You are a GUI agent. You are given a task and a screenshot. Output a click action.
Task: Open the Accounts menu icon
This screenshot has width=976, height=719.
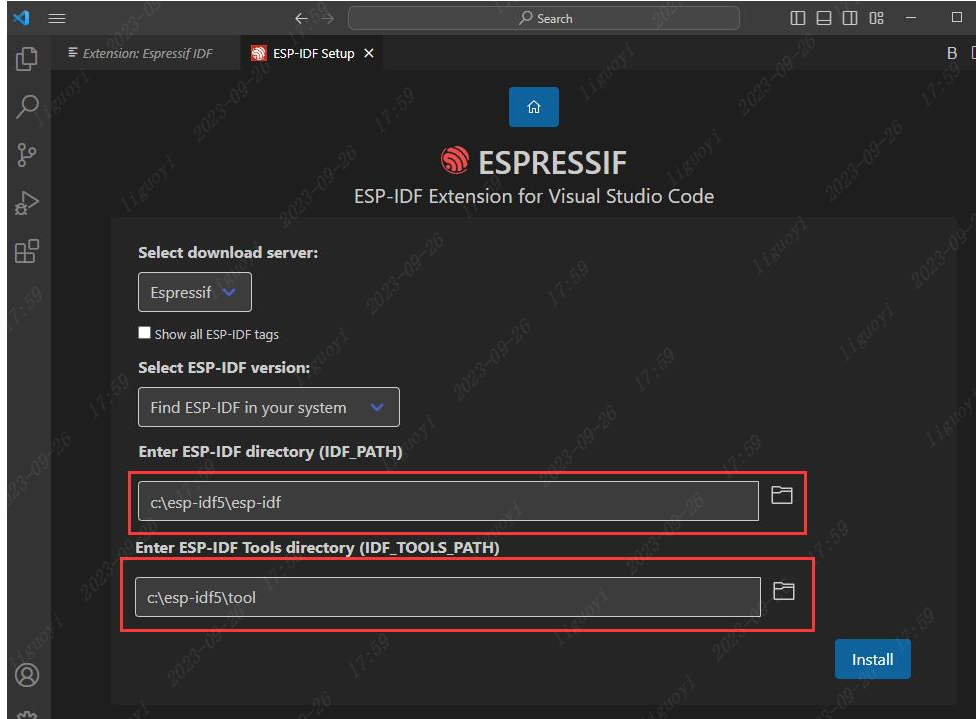(x=27, y=675)
